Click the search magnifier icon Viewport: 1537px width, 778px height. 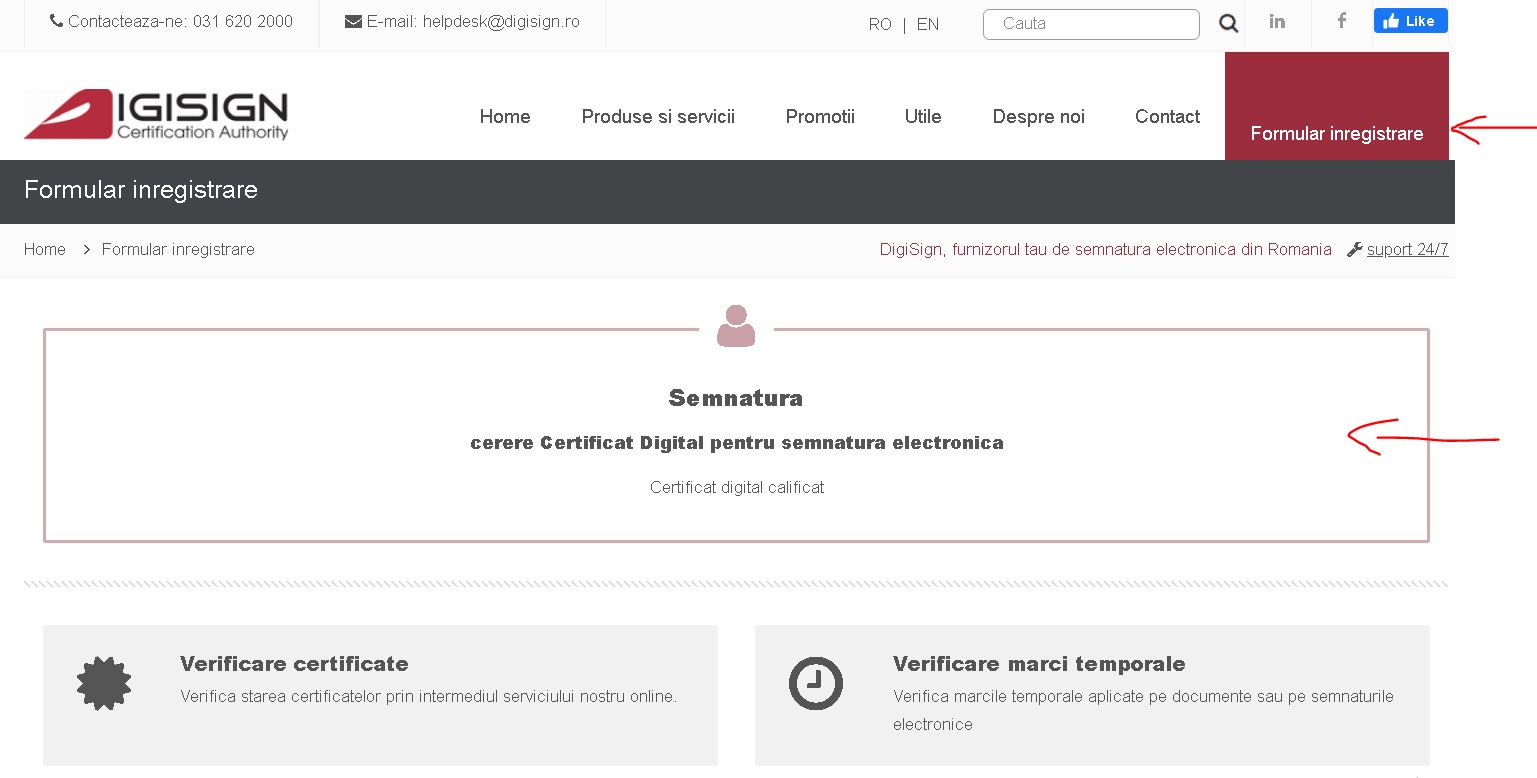(x=1228, y=23)
